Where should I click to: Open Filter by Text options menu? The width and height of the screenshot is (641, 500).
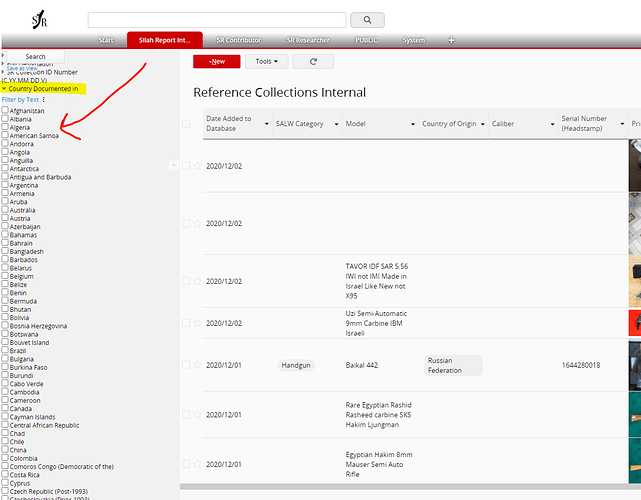[43, 99]
